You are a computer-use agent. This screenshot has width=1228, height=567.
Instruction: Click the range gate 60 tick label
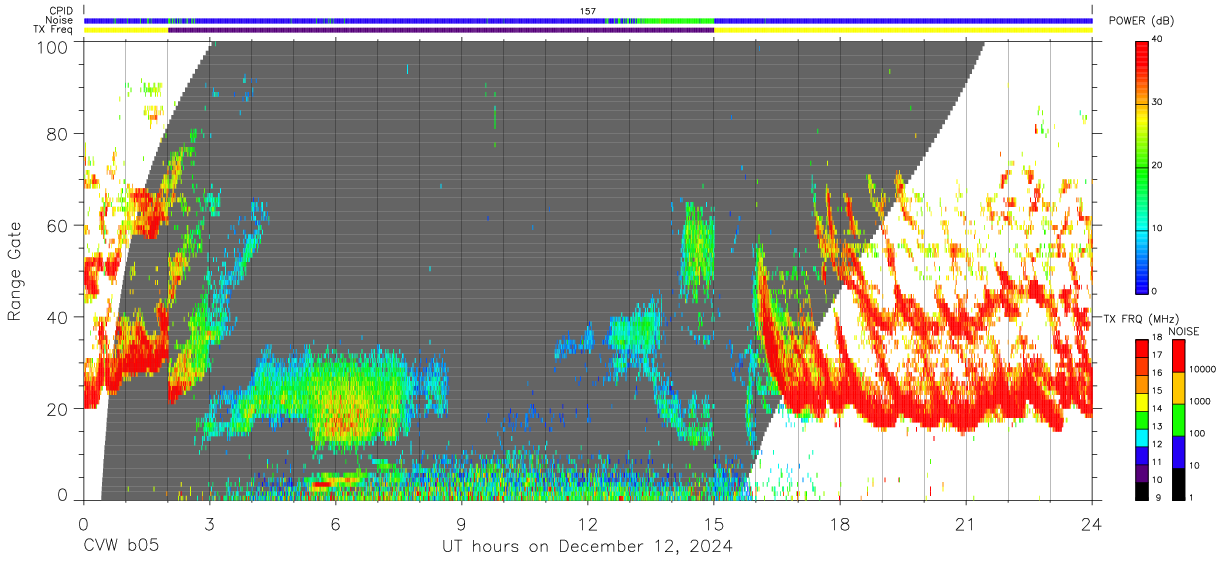(x=59, y=225)
